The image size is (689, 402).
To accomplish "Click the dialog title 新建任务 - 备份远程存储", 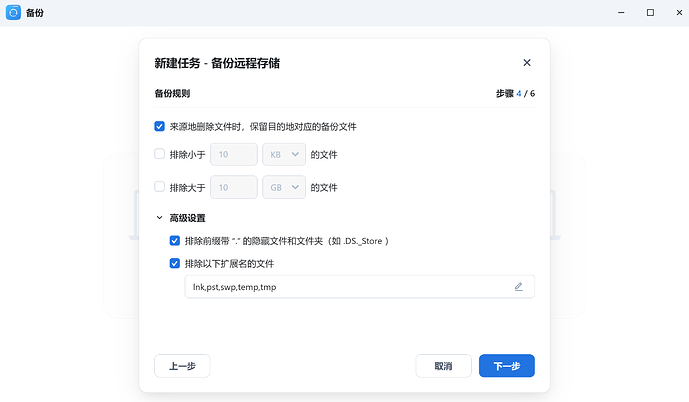I will point(217,63).
